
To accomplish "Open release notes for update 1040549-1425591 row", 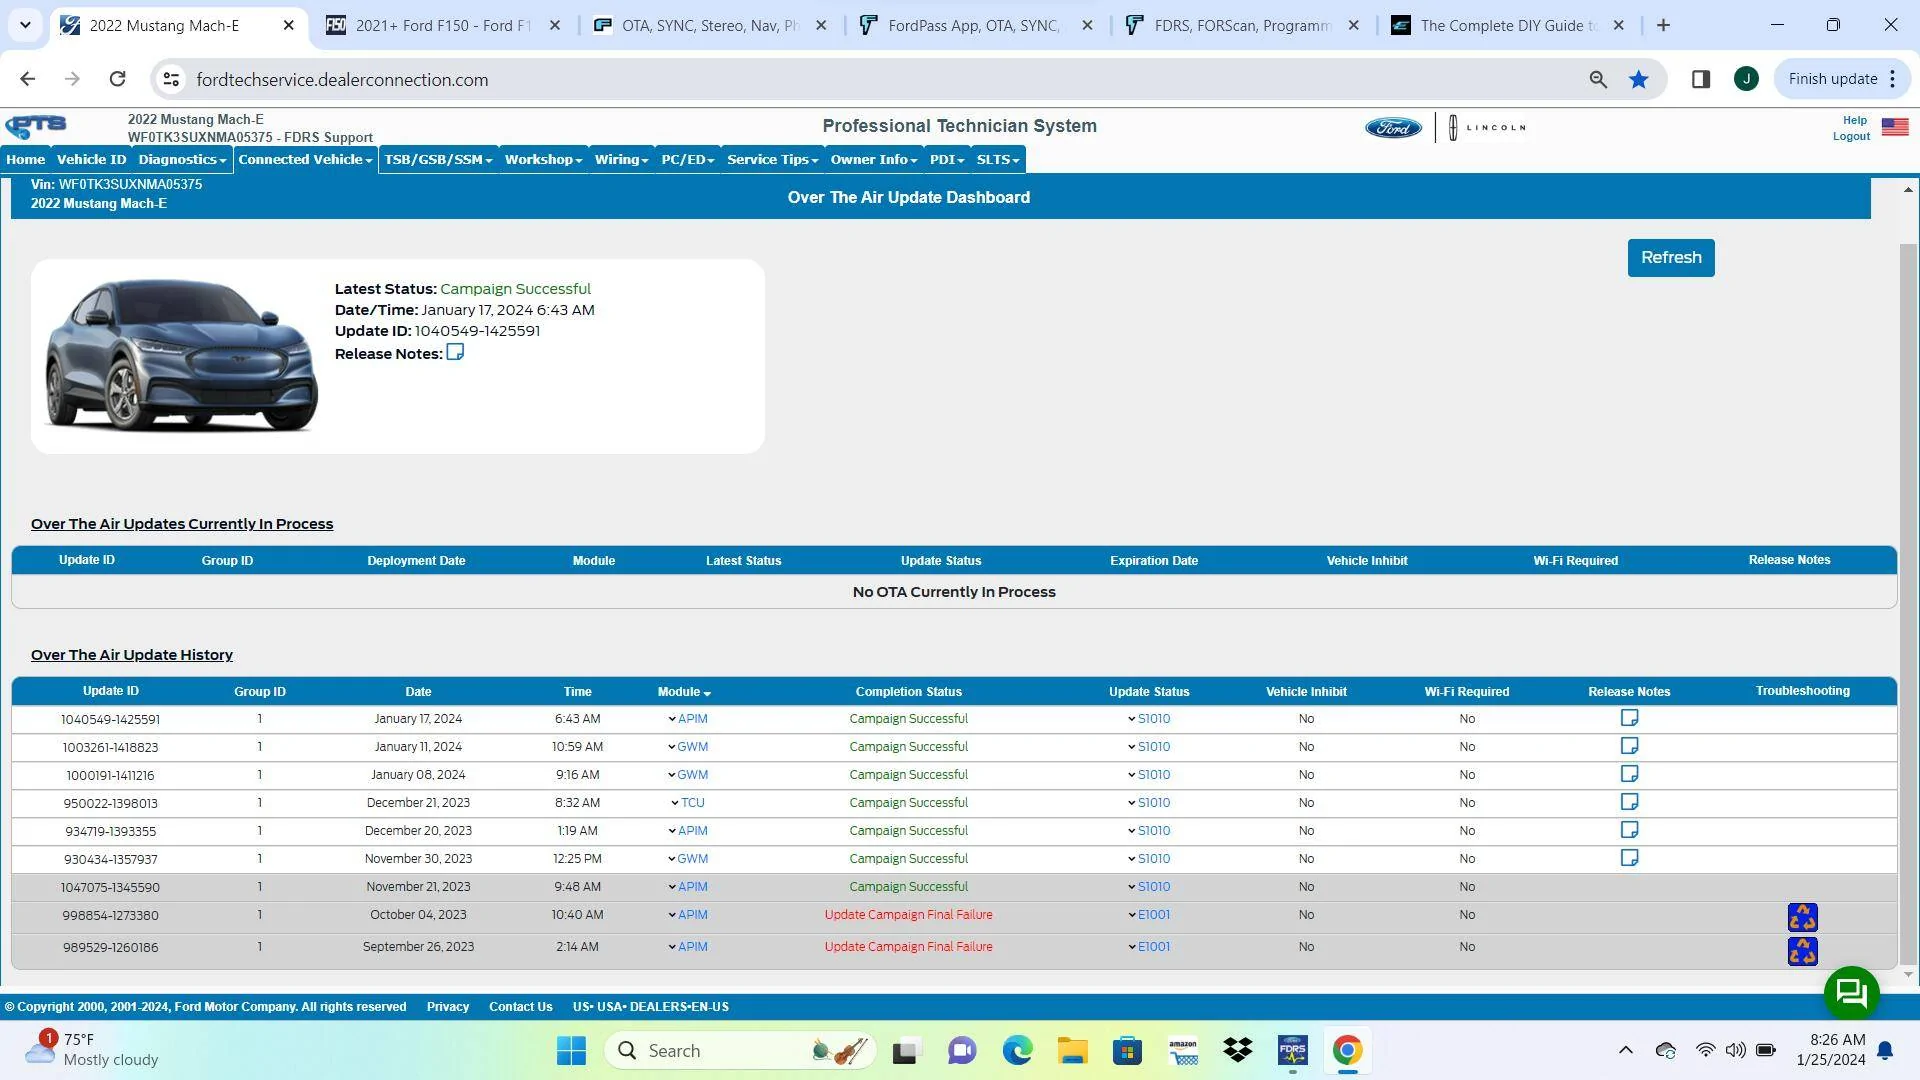I will 1629,718.
